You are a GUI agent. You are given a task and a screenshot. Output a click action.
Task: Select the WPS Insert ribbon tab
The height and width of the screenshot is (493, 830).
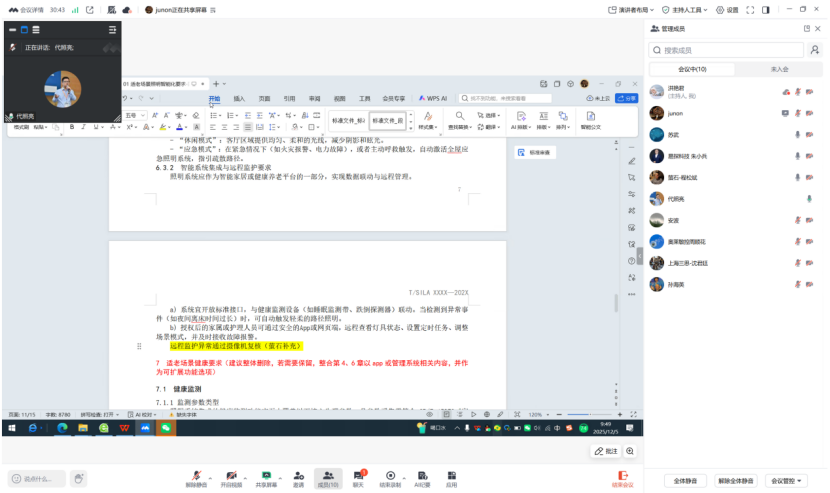pyautogui.click(x=239, y=98)
